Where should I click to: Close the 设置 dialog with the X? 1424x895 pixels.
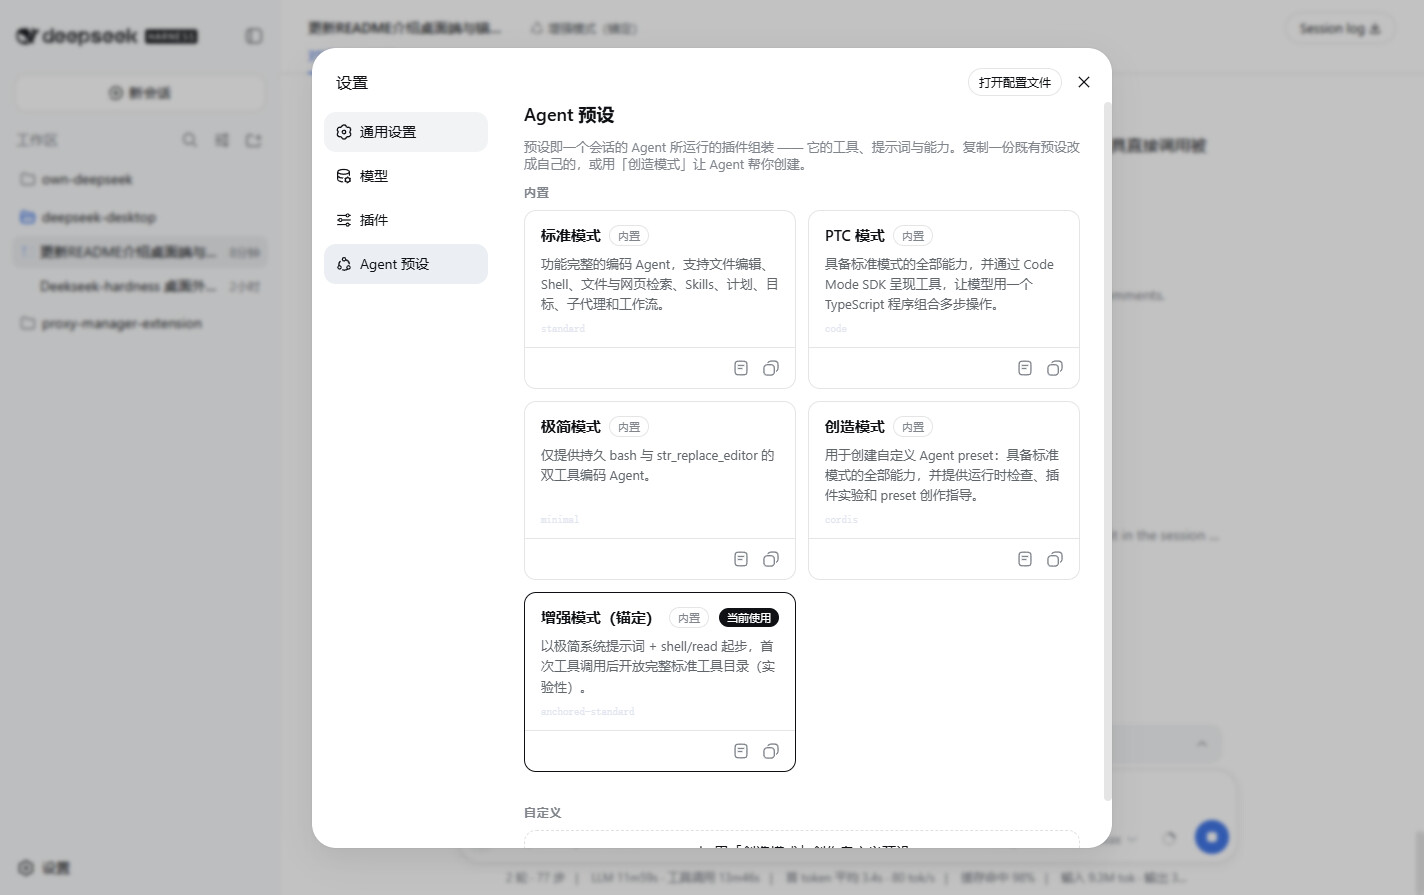1084,82
